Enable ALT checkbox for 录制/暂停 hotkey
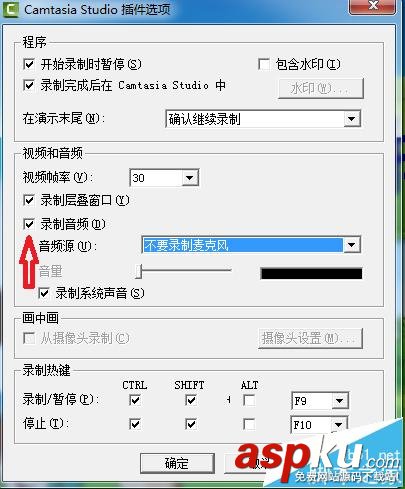This screenshot has width=405, height=489. pos(249,400)
